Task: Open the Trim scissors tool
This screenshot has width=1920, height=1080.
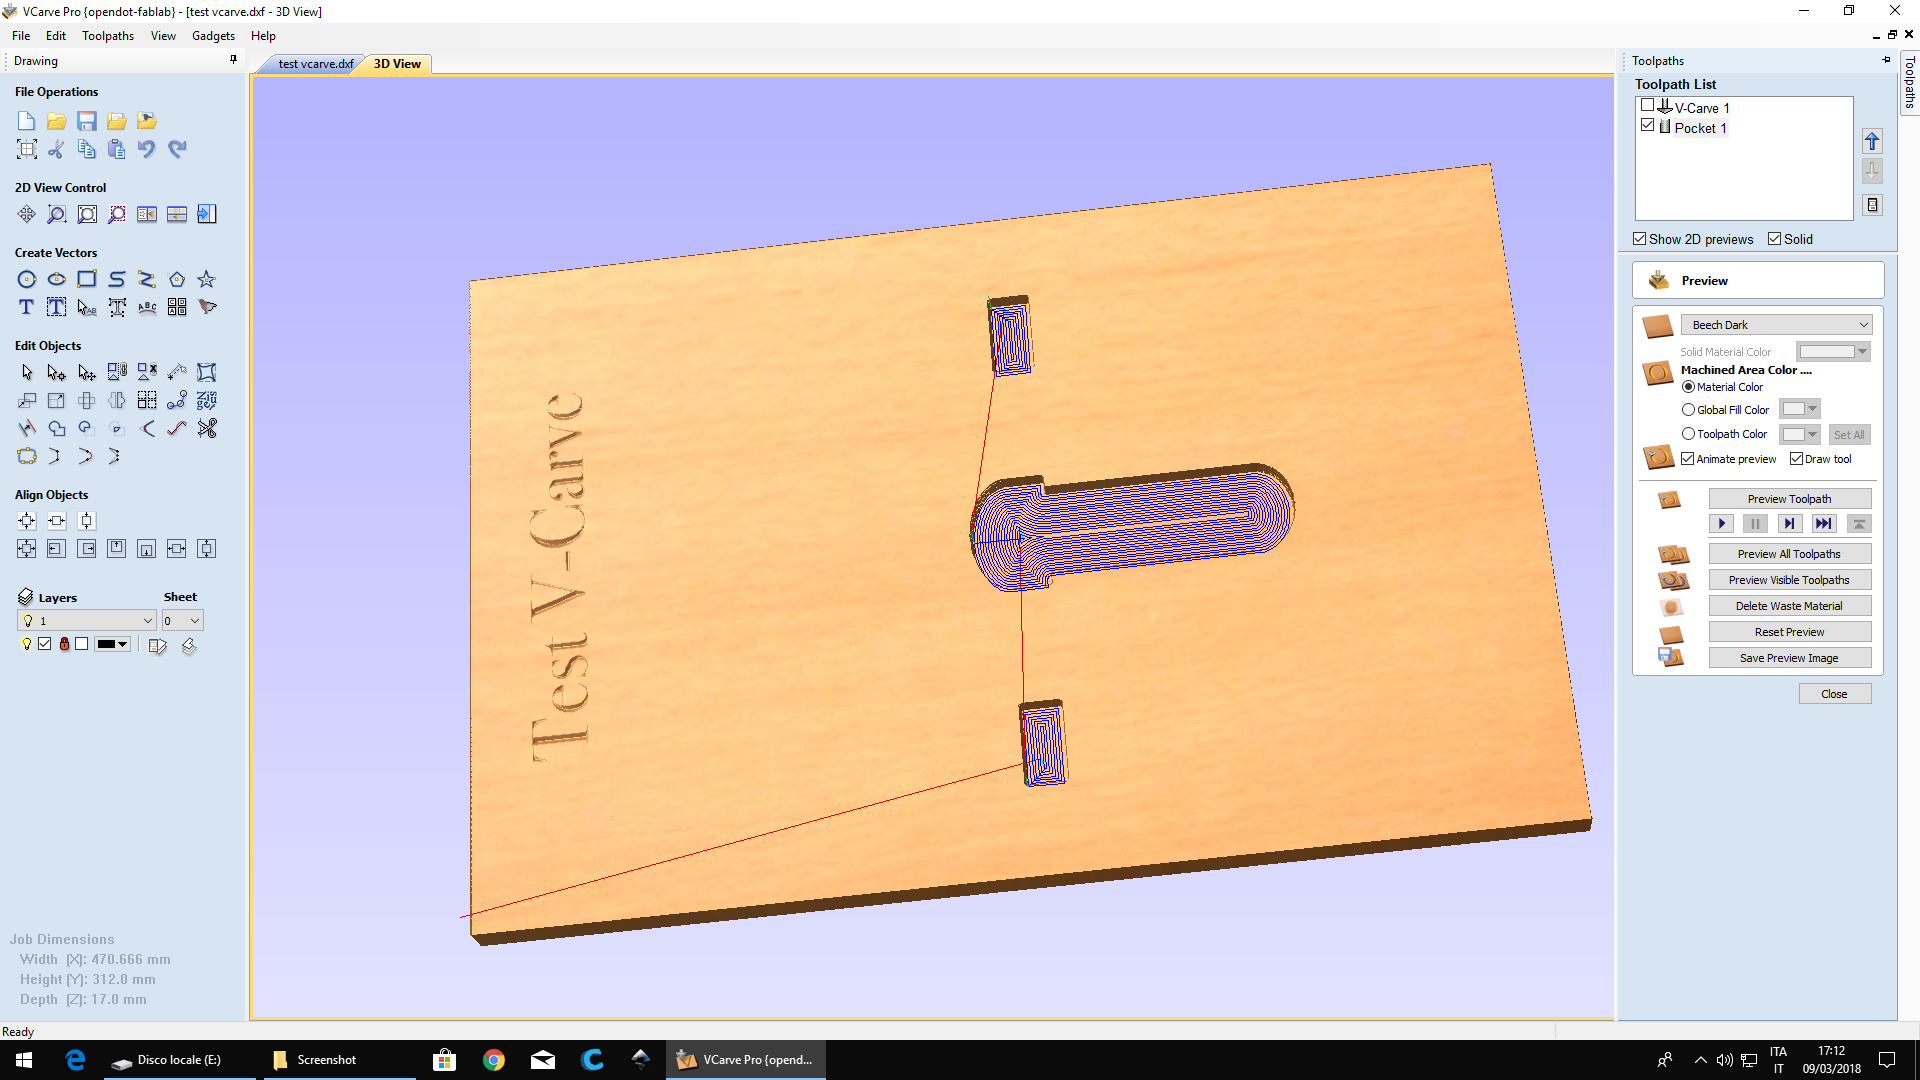Action: pyautogui.click(x=207, y=428)
